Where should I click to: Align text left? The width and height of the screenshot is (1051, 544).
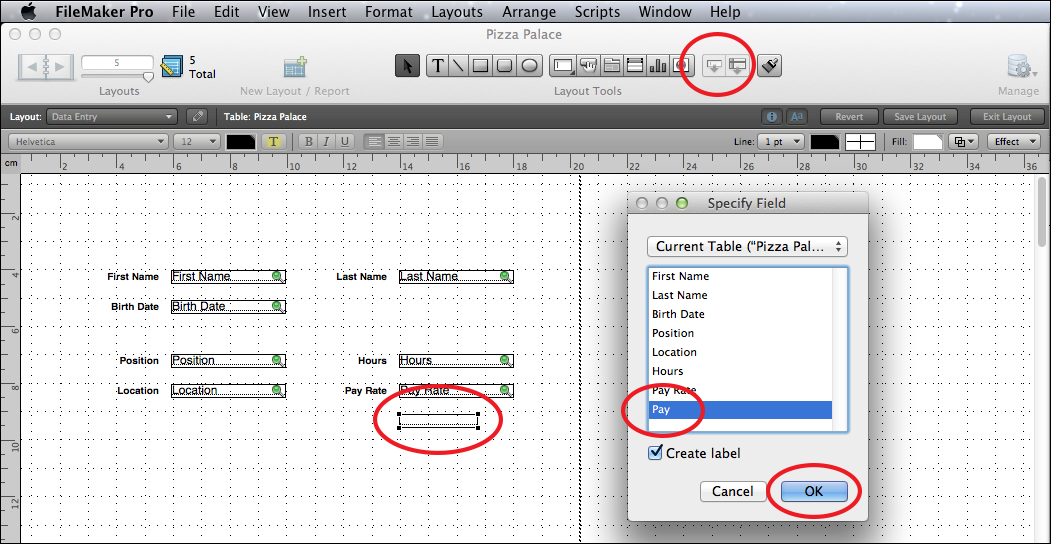coord(375,141)
